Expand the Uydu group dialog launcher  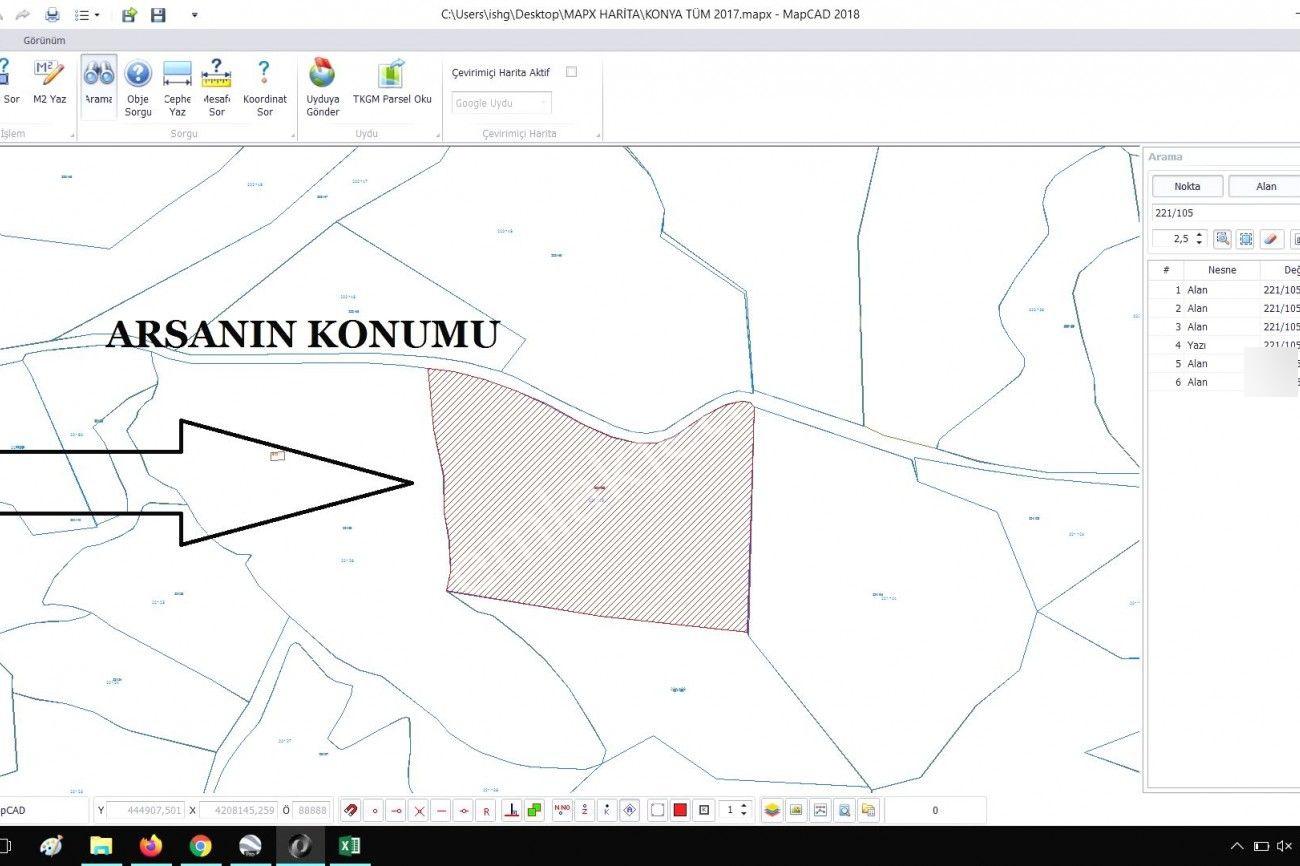click(x=437, y=135)
